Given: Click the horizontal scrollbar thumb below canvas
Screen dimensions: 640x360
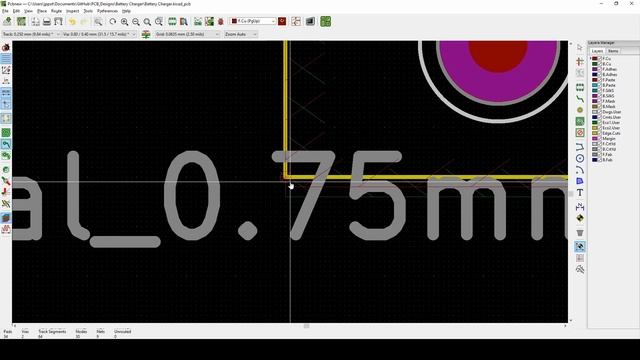Looking at the screenshot, I should pos(307,326).
